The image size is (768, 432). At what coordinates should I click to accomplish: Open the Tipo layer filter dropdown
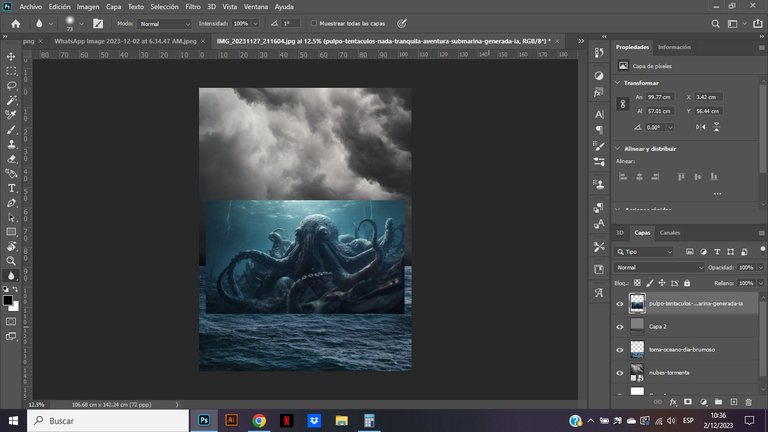click(645, 252)
